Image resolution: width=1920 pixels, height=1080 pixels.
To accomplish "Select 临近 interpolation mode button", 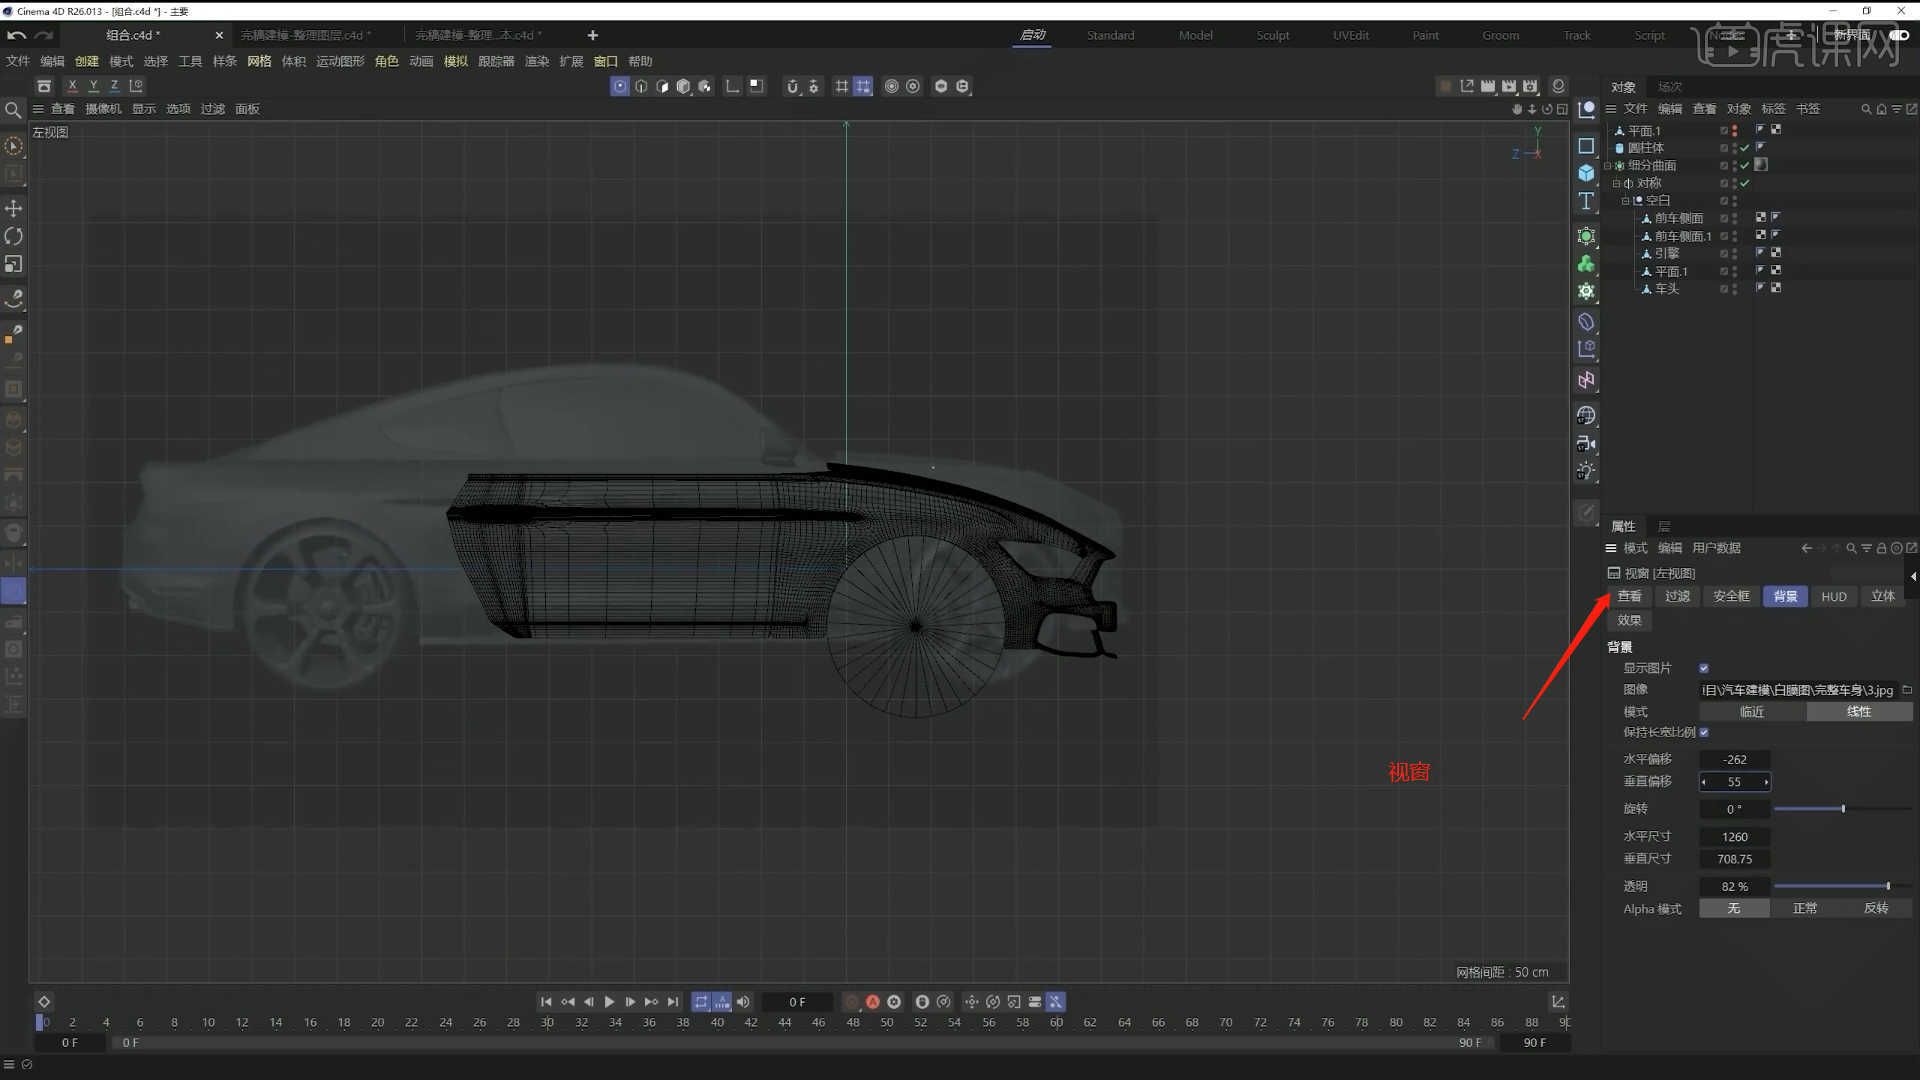I will (1752, 712).
